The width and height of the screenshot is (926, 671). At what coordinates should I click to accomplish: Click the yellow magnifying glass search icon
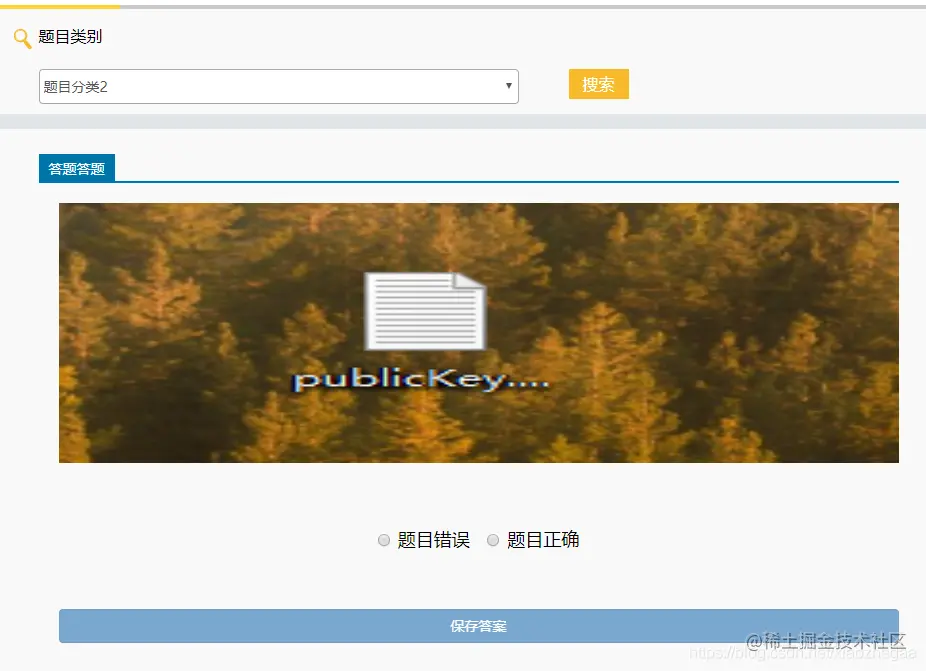coord(20,36)
